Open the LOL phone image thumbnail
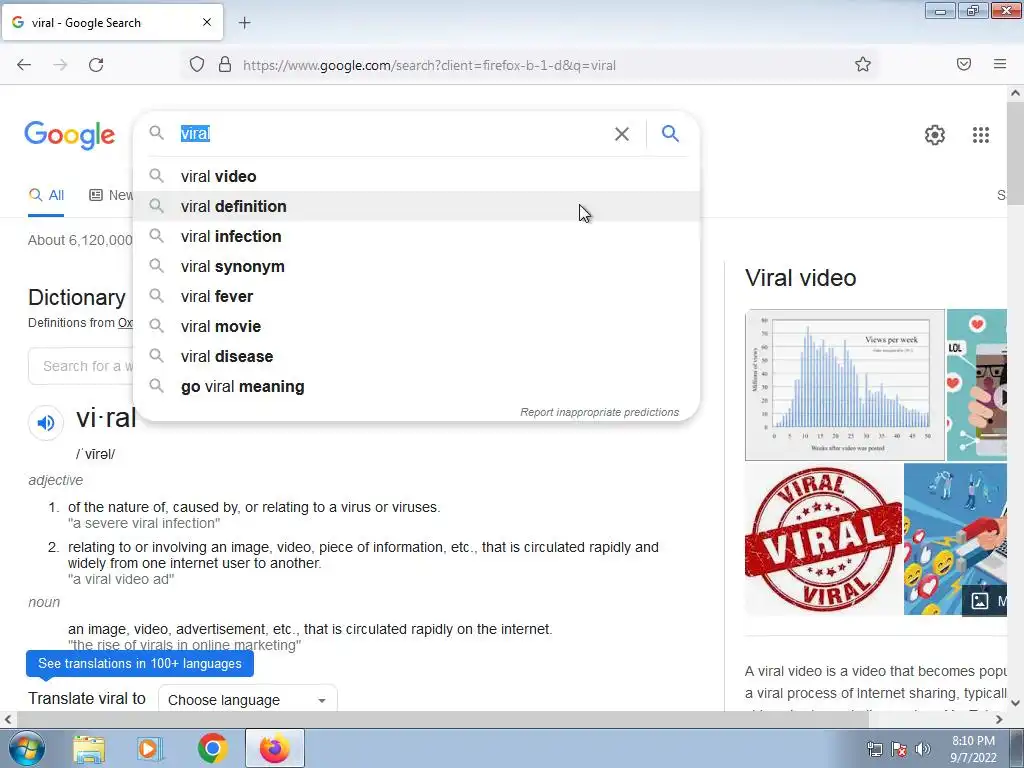 tap(977, 385)
